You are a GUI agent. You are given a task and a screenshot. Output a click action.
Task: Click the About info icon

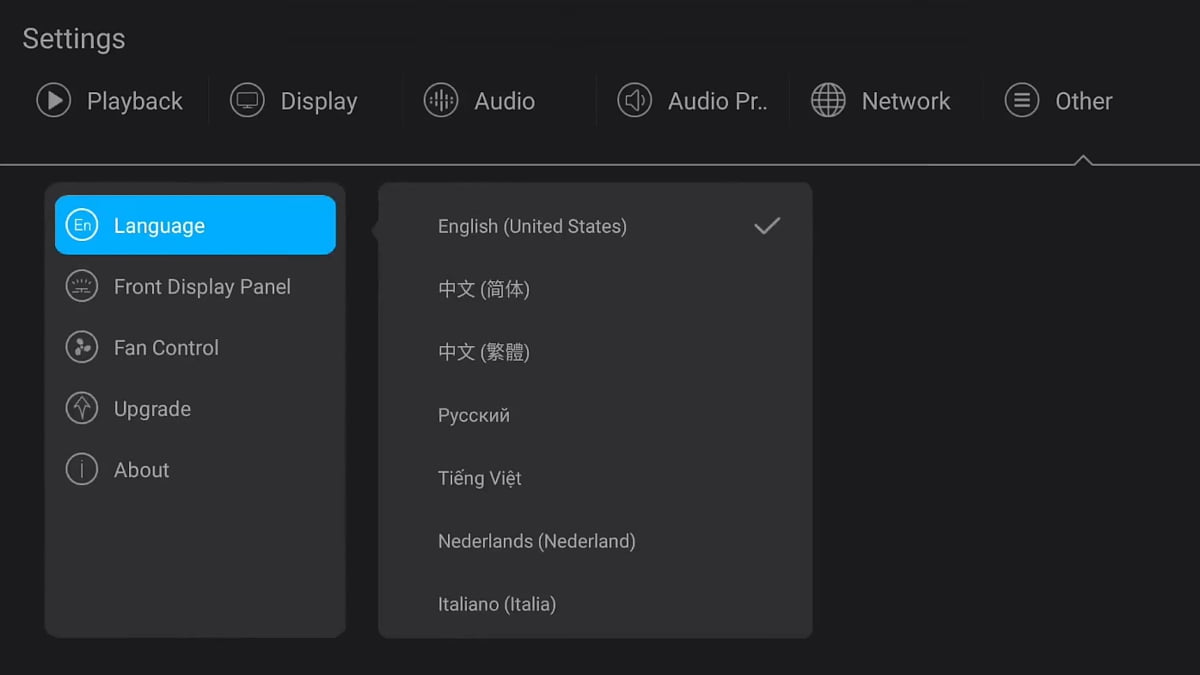(x=82, y=469)
